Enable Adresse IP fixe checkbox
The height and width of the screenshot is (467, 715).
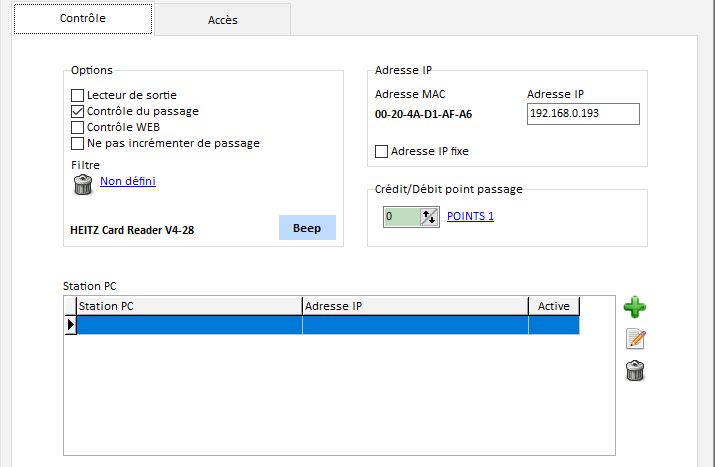point(381,152)
